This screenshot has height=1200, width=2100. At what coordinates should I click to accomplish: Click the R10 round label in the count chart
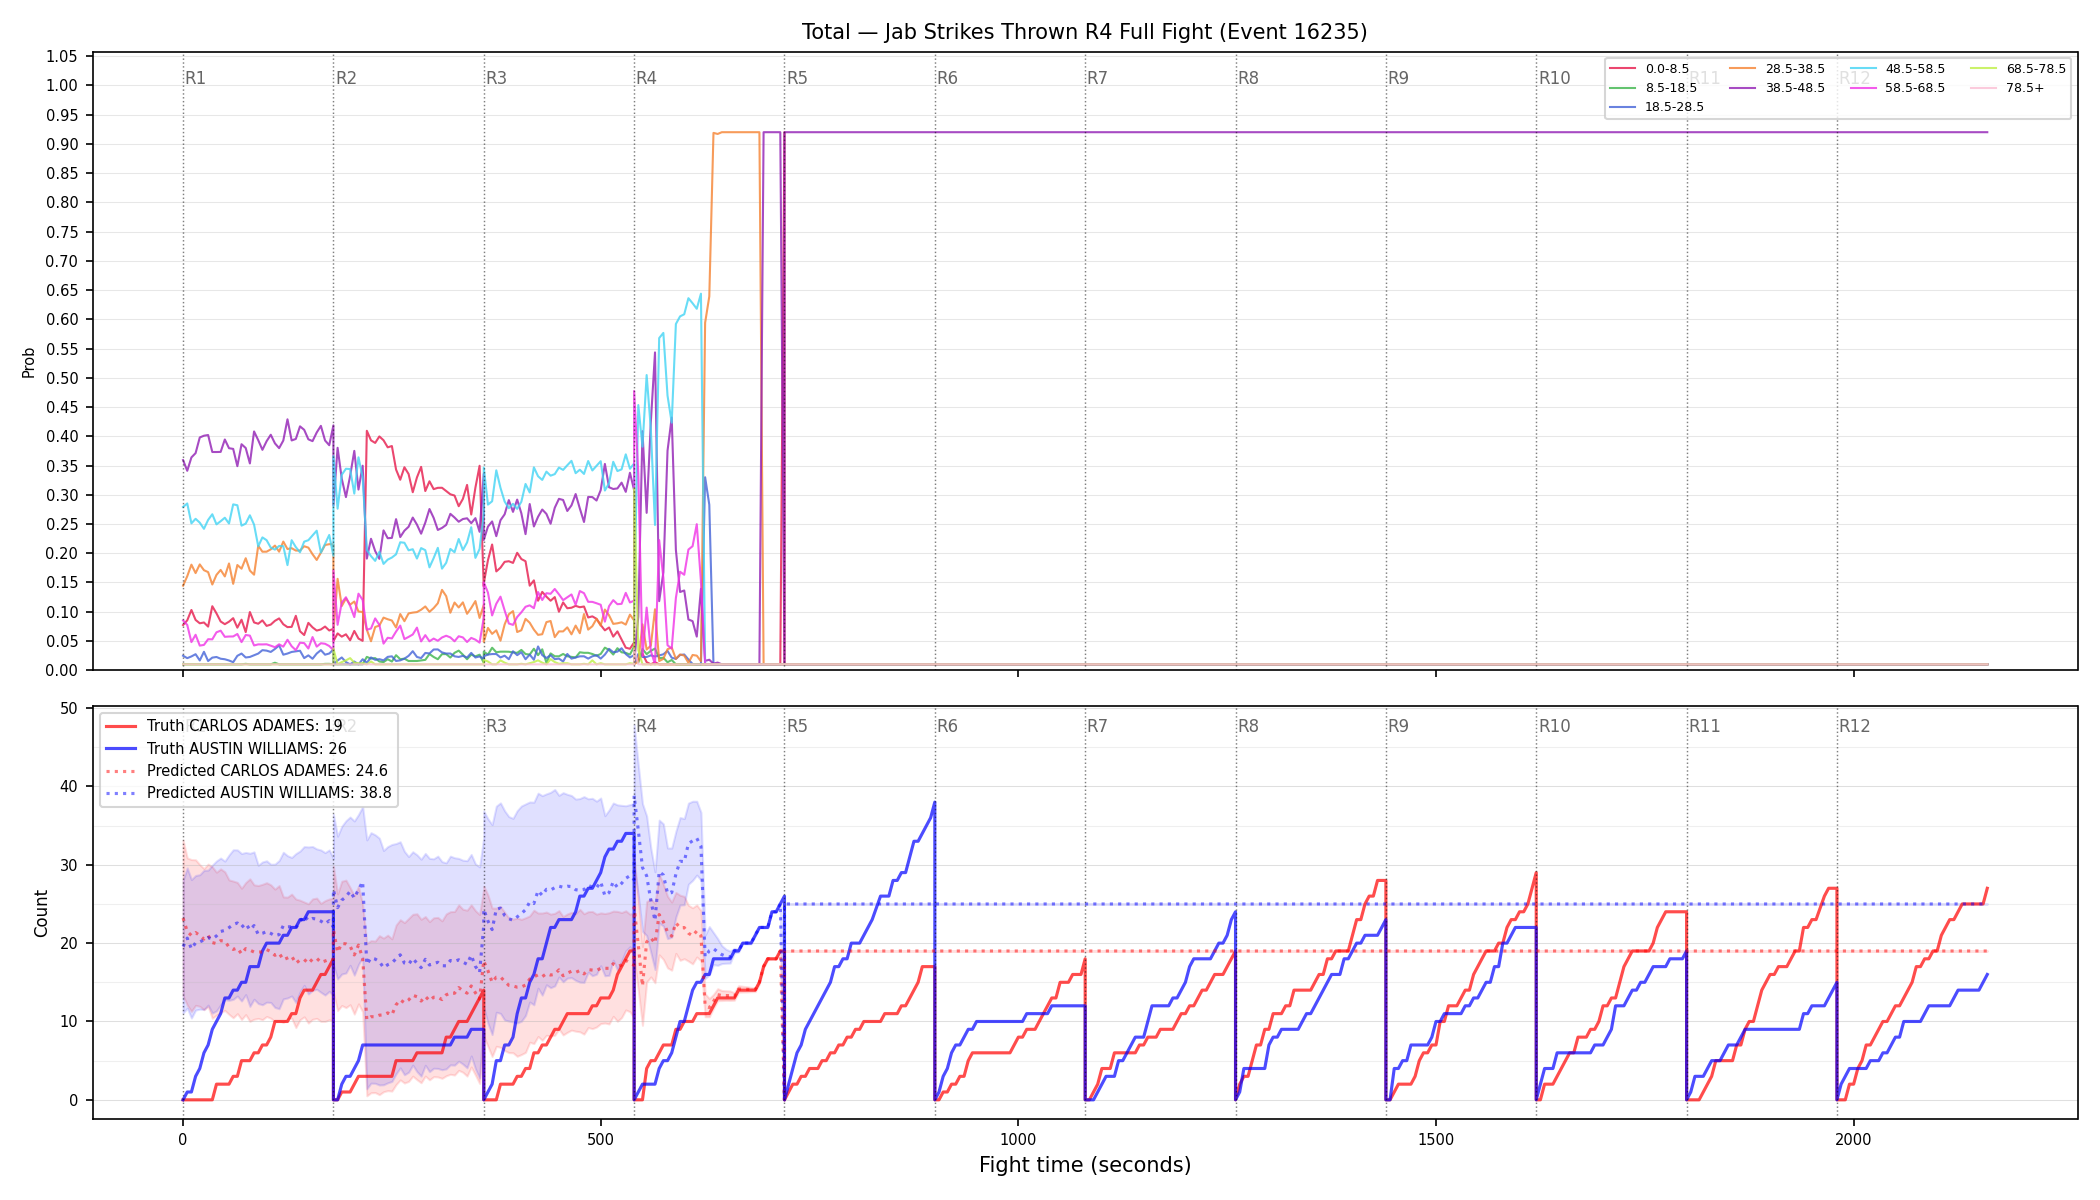(x=1554, y=726)
